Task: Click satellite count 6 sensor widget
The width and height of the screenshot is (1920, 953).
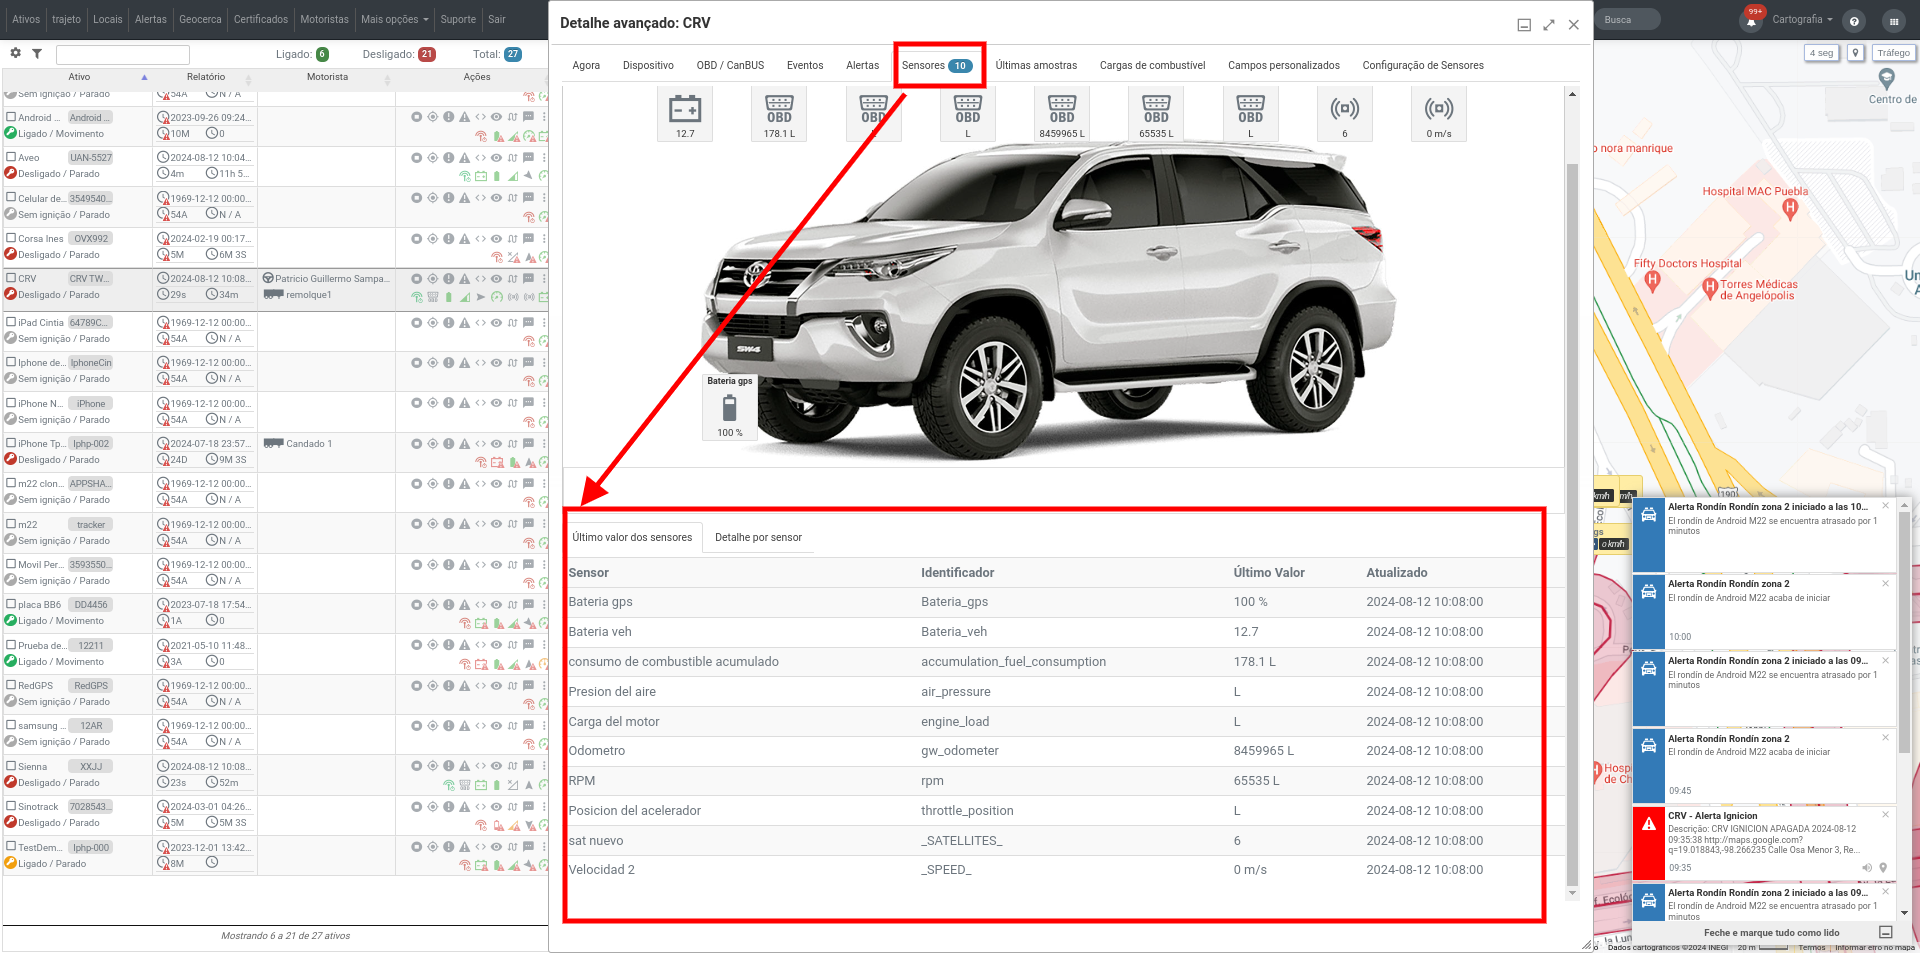Action: pyautogui.click(x=1345, y=114)
